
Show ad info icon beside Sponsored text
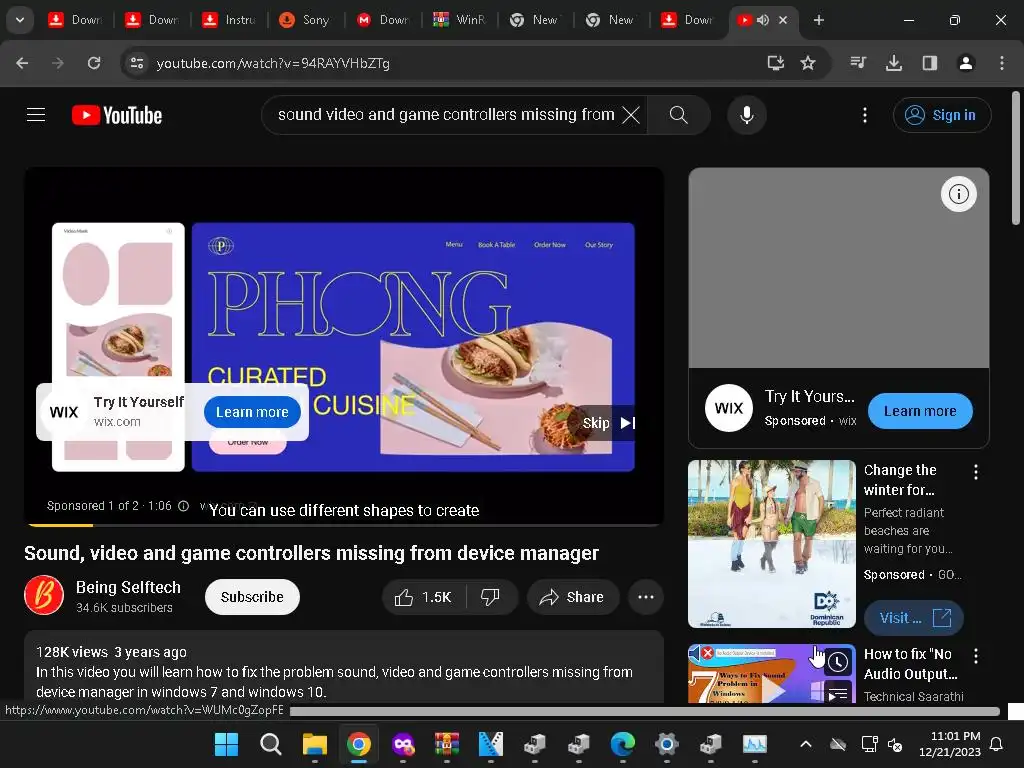pyautogui.click(x=184, y=505)
